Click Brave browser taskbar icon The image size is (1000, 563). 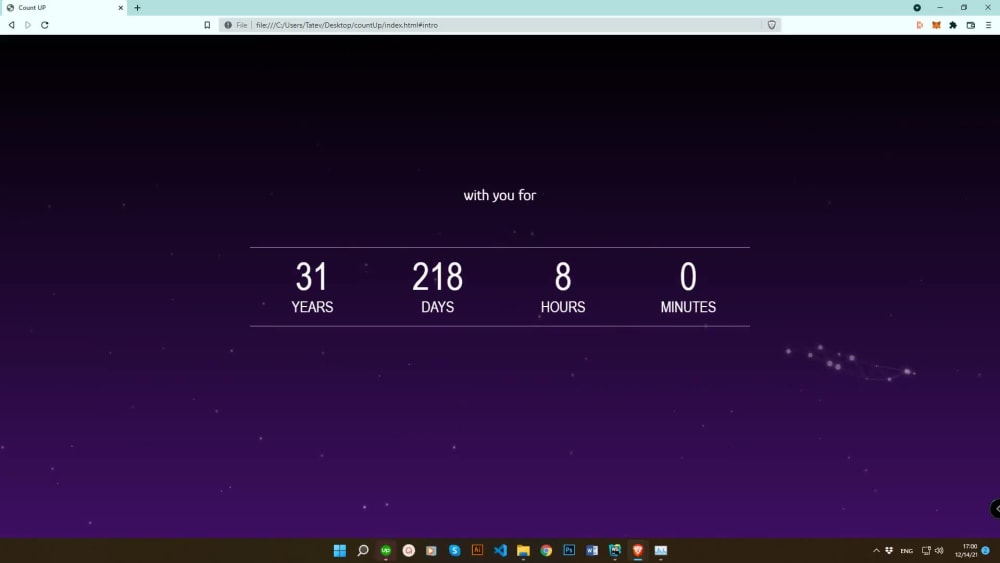(x=638, y=550)
